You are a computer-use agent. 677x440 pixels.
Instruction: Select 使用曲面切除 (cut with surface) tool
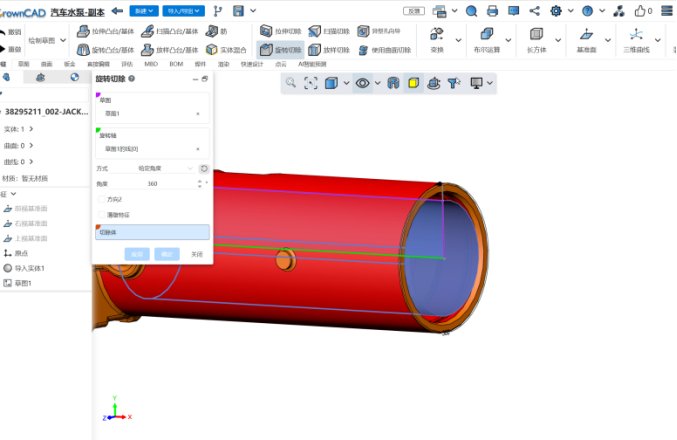(385, 50)
